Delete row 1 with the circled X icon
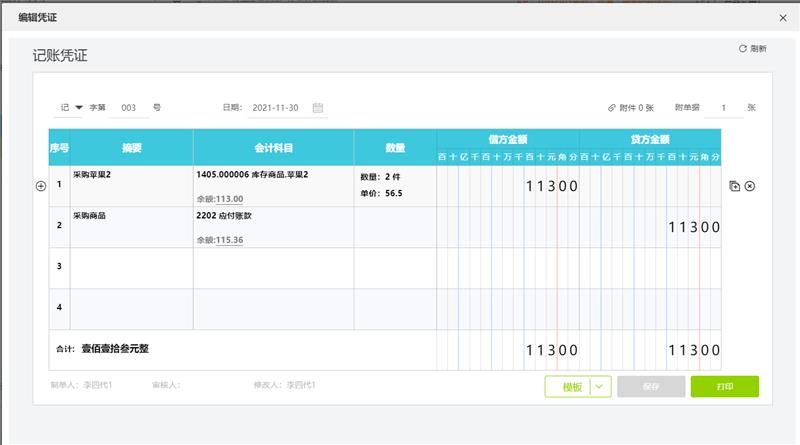The image size is (800, 445). coord(750,186)
